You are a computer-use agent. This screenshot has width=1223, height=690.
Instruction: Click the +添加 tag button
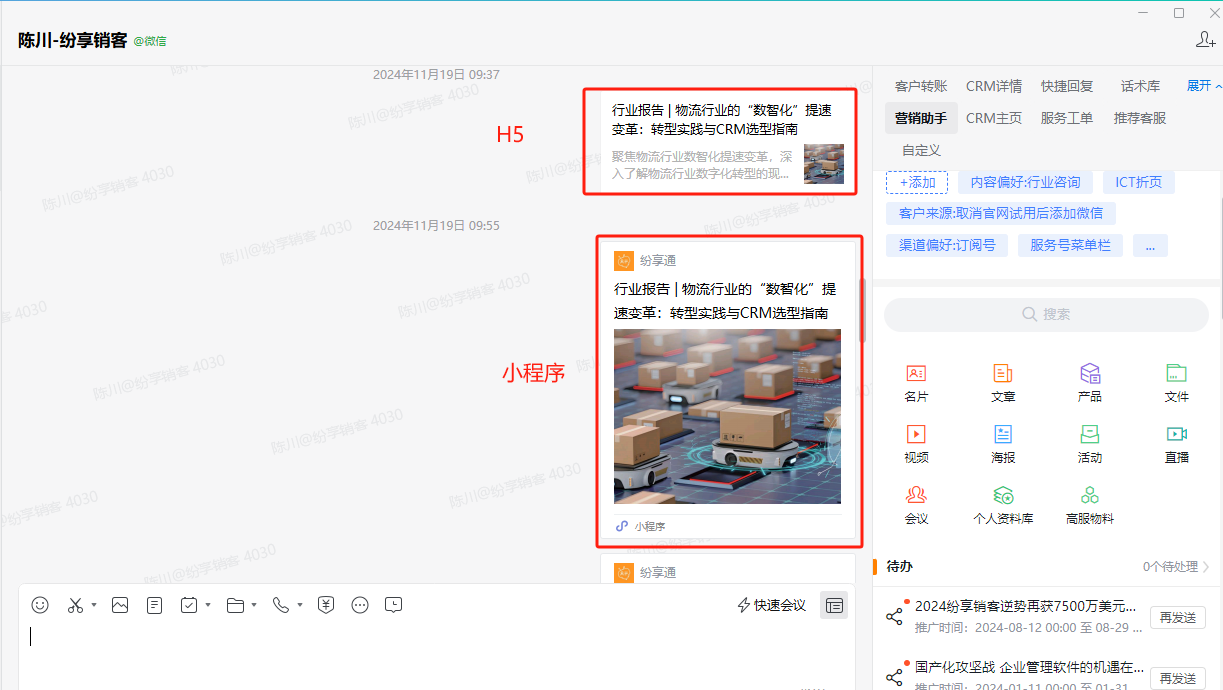[x=917, y=182]
